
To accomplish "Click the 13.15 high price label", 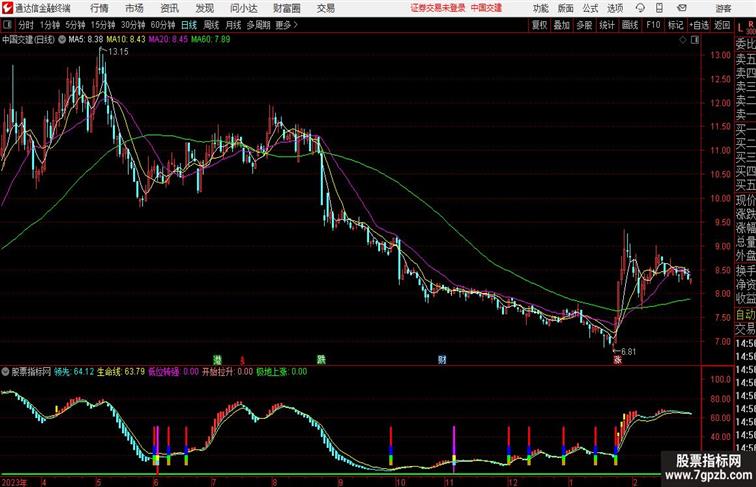I will (118, 52).
